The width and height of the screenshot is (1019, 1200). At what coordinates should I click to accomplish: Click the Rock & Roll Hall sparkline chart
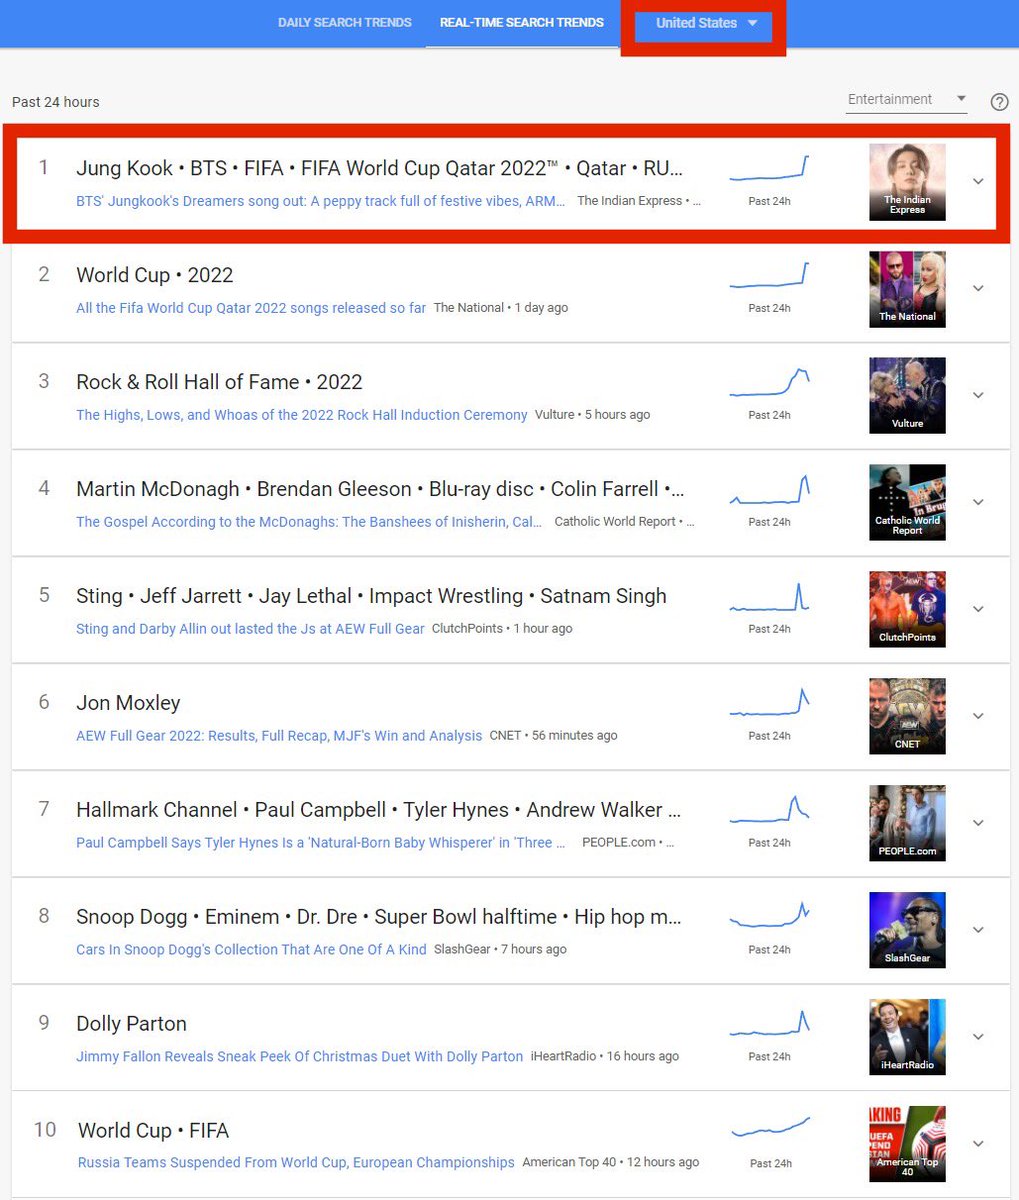[769, 382]
